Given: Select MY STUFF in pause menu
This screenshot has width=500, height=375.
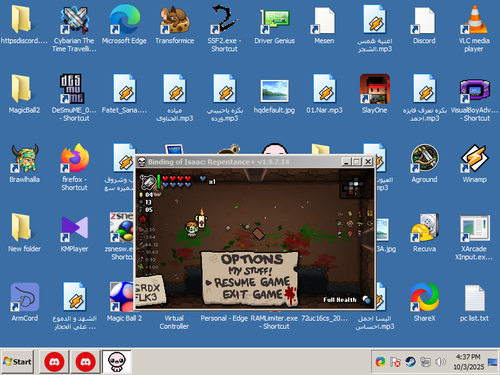Looking at the screenshot, I should (250, 271).
